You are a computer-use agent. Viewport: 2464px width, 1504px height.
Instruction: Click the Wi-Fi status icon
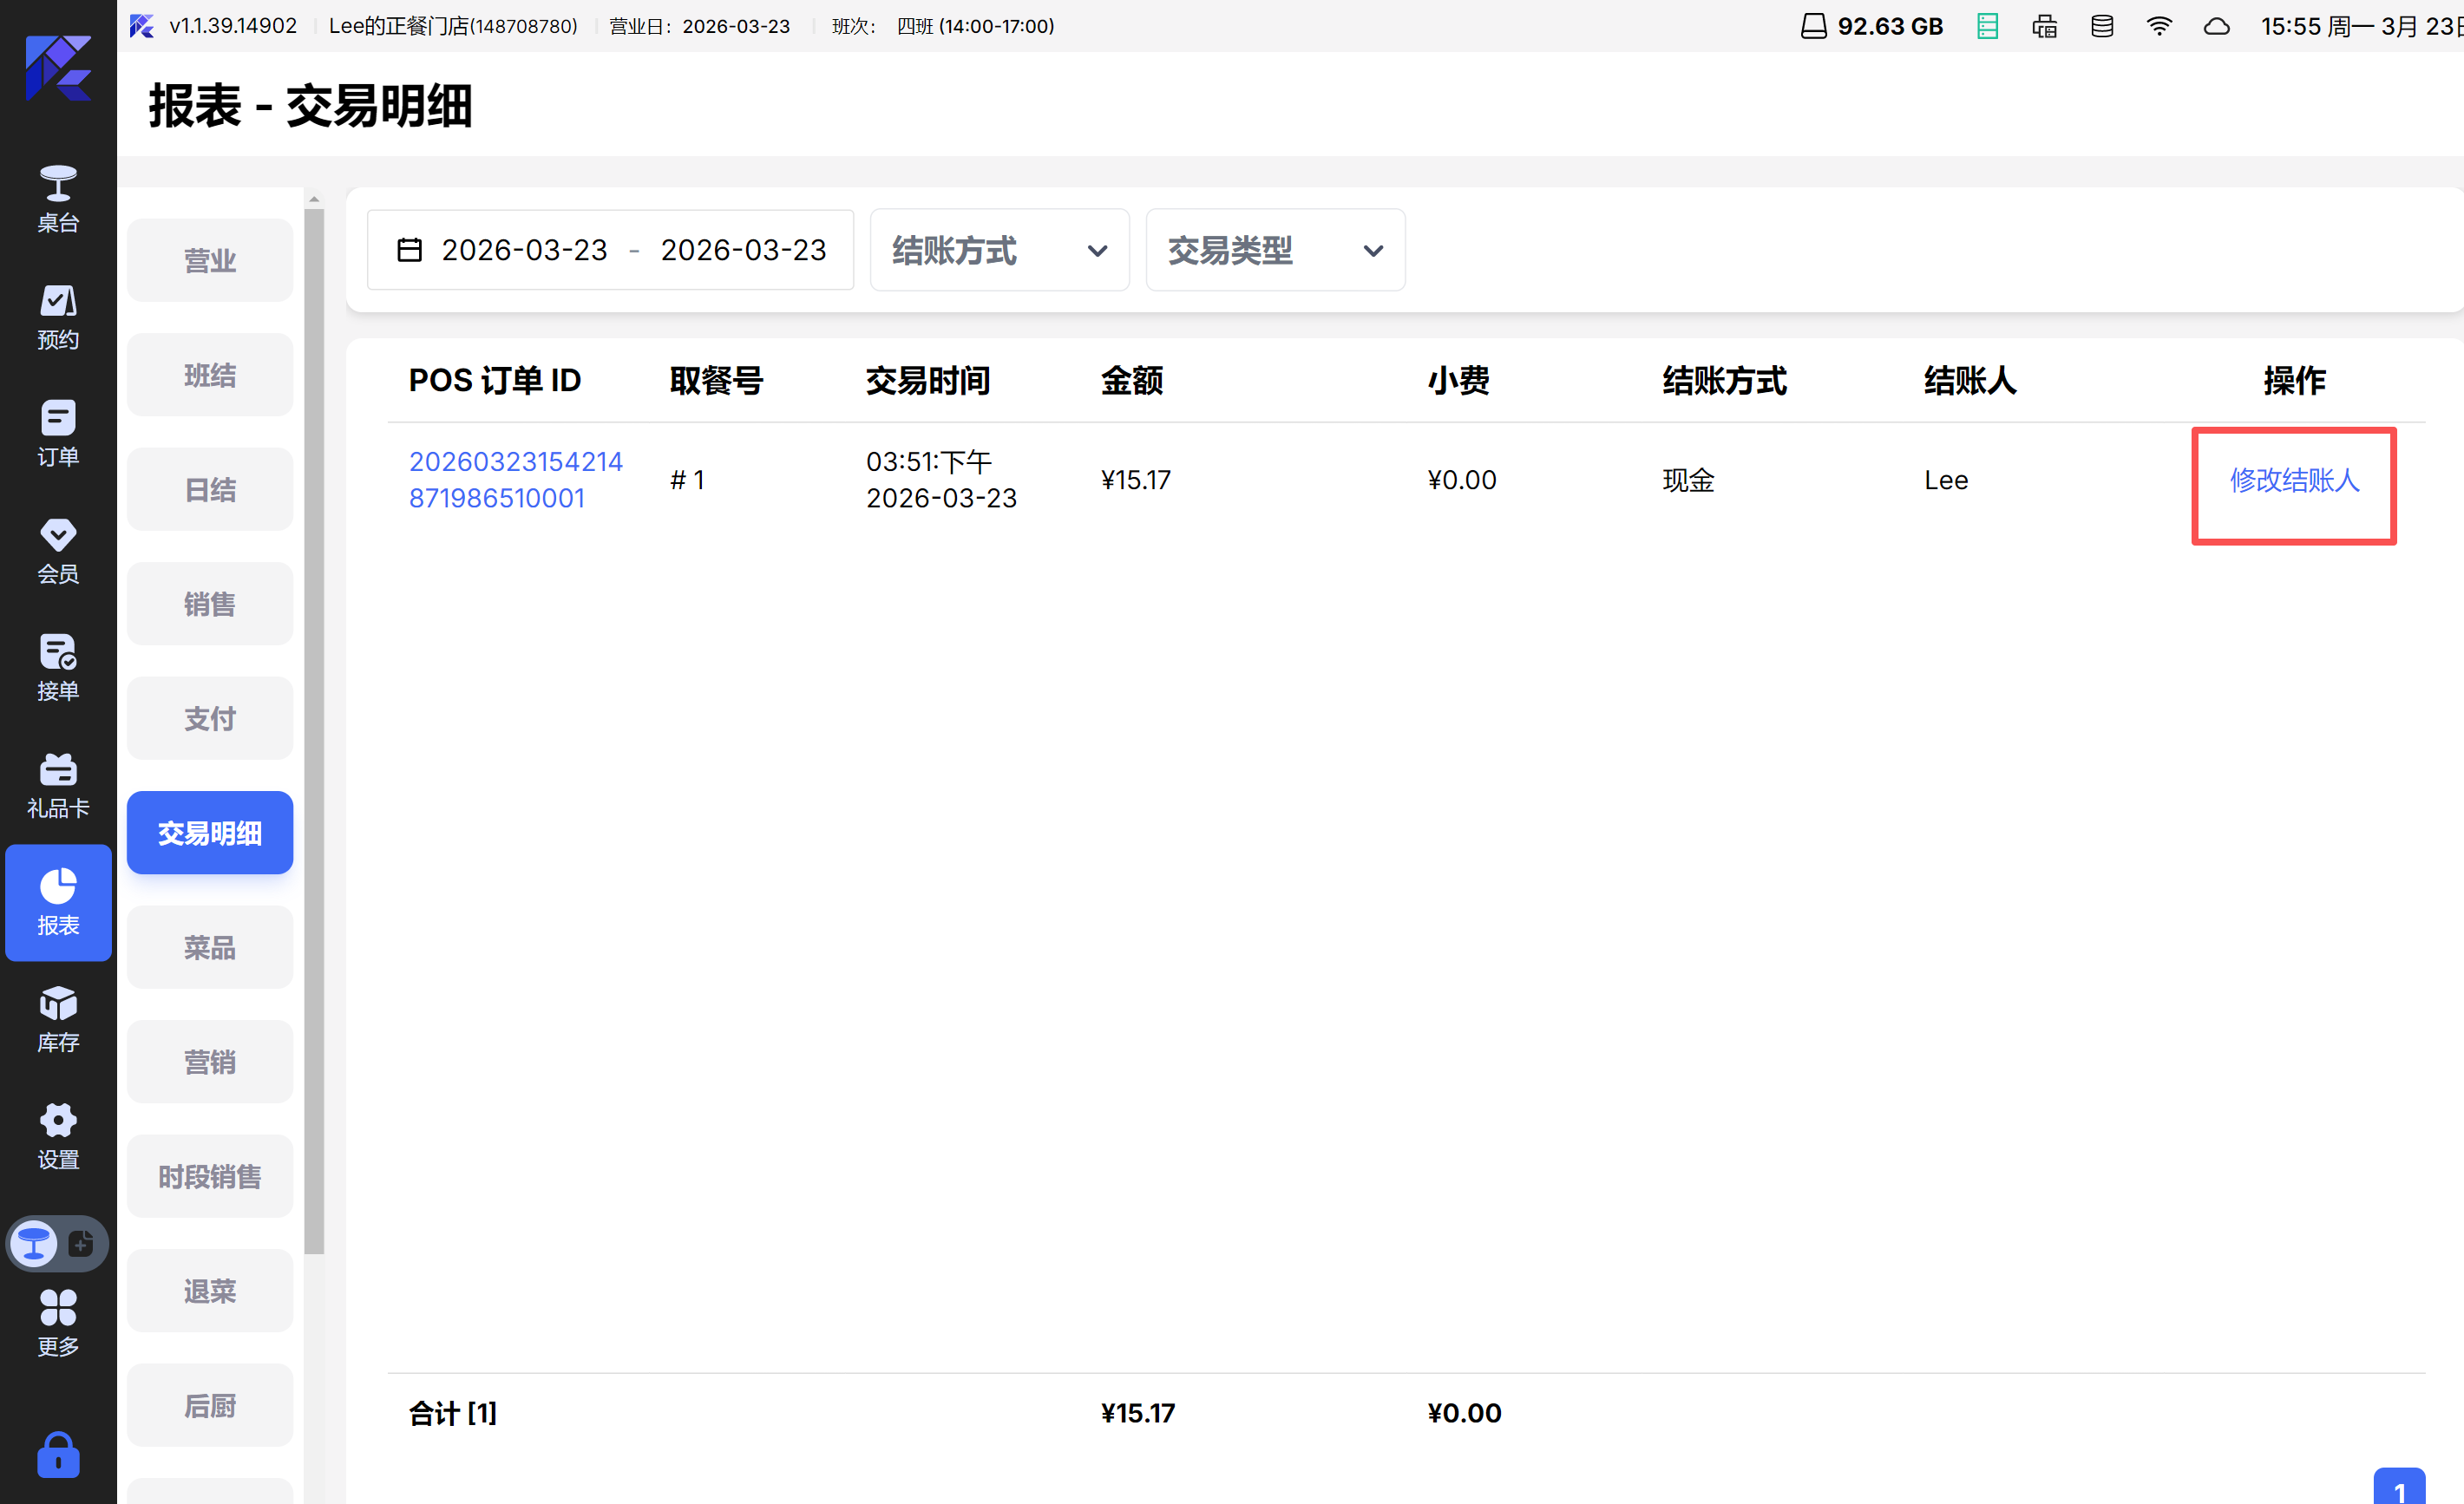[2159, 26]
